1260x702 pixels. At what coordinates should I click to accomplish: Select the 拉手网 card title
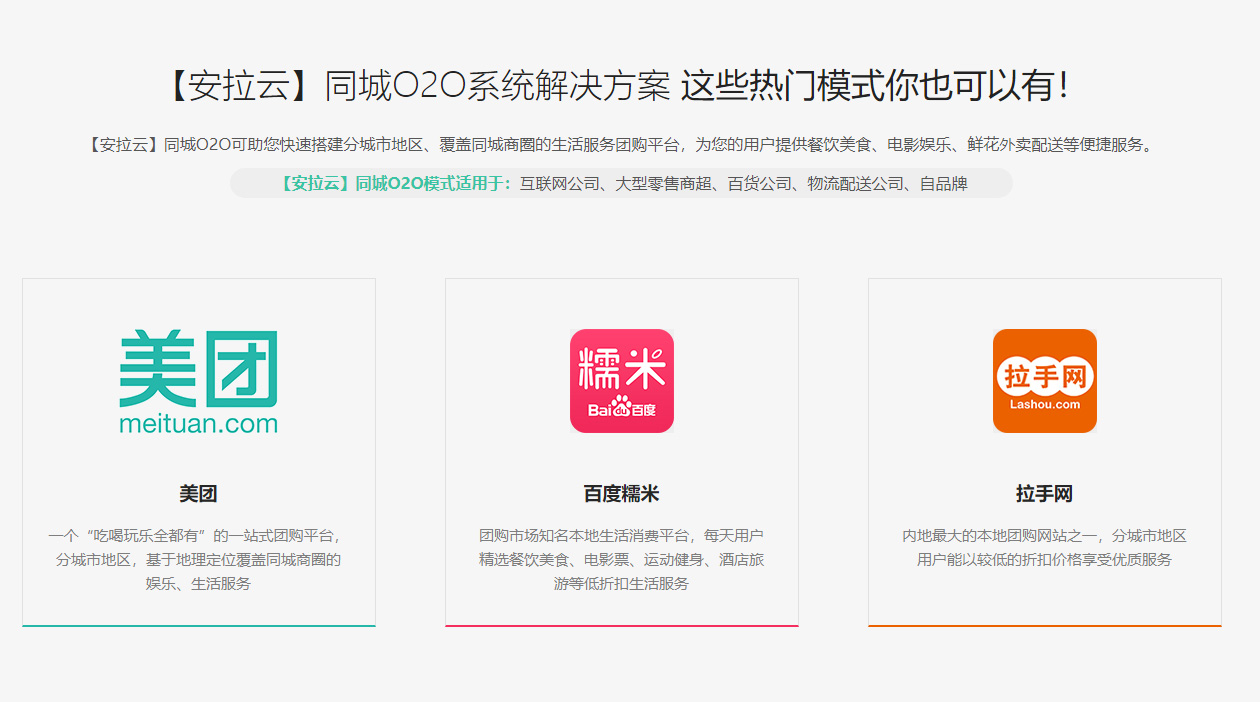[x=1045, y=494]
